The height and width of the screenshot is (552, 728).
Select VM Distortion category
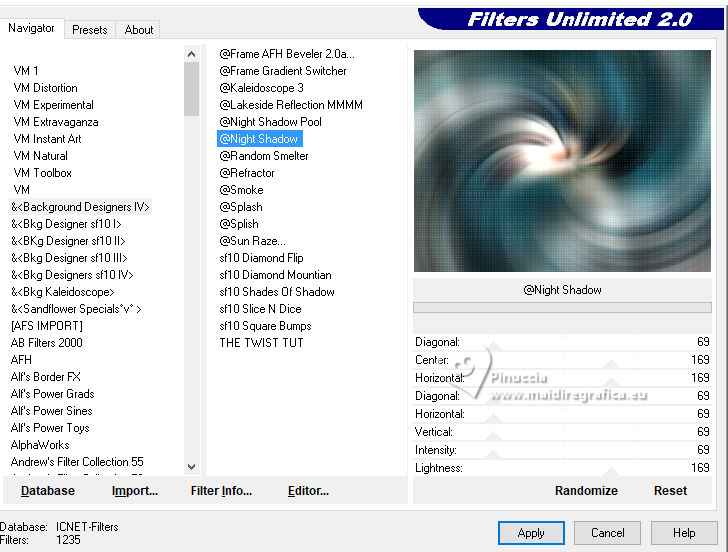click(46, 88)
